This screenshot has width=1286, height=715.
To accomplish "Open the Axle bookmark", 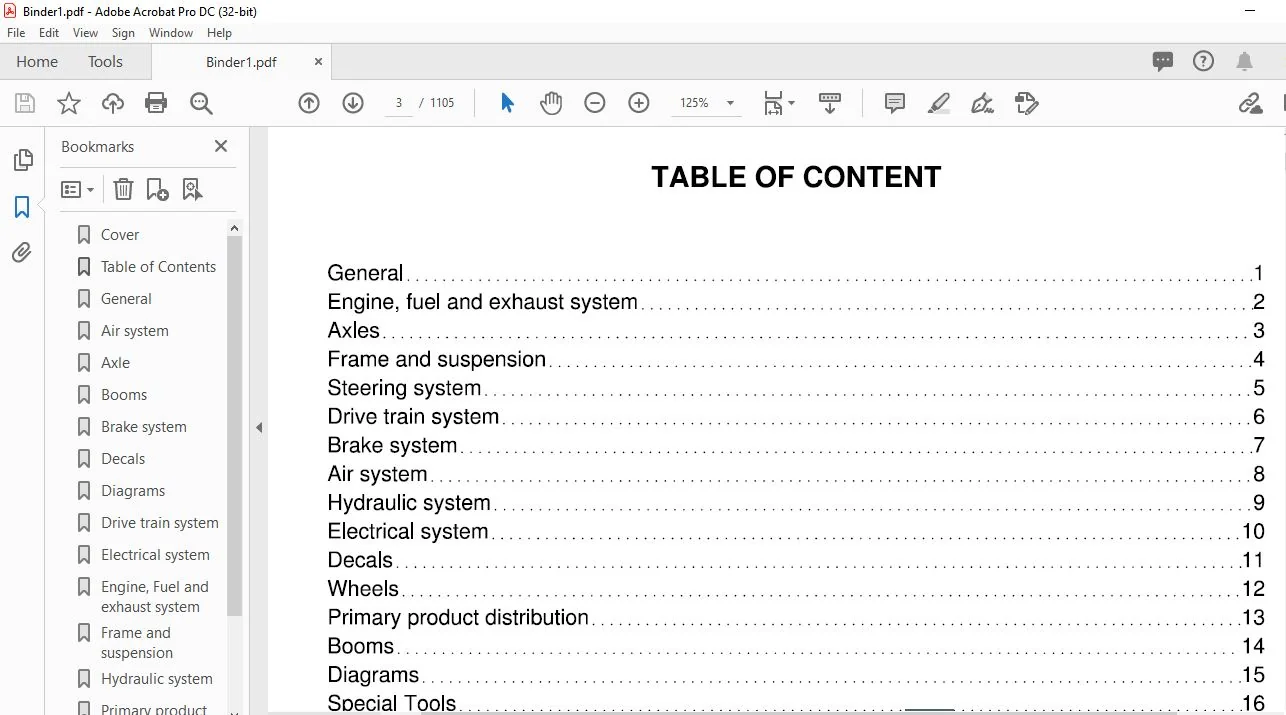I will pos(115,363).
